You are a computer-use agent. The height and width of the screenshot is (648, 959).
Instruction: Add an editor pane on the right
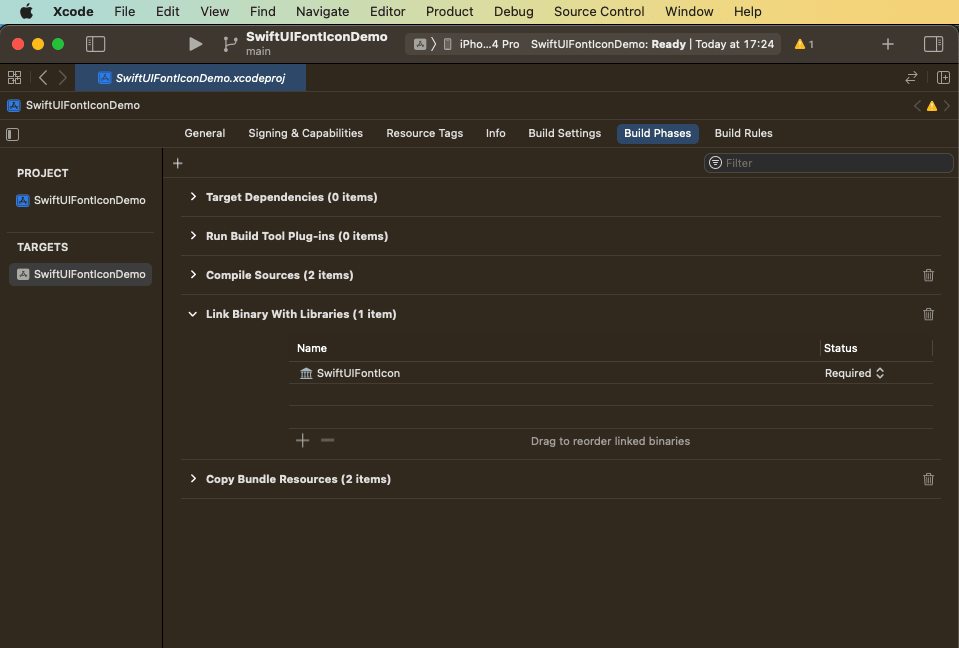943,78
